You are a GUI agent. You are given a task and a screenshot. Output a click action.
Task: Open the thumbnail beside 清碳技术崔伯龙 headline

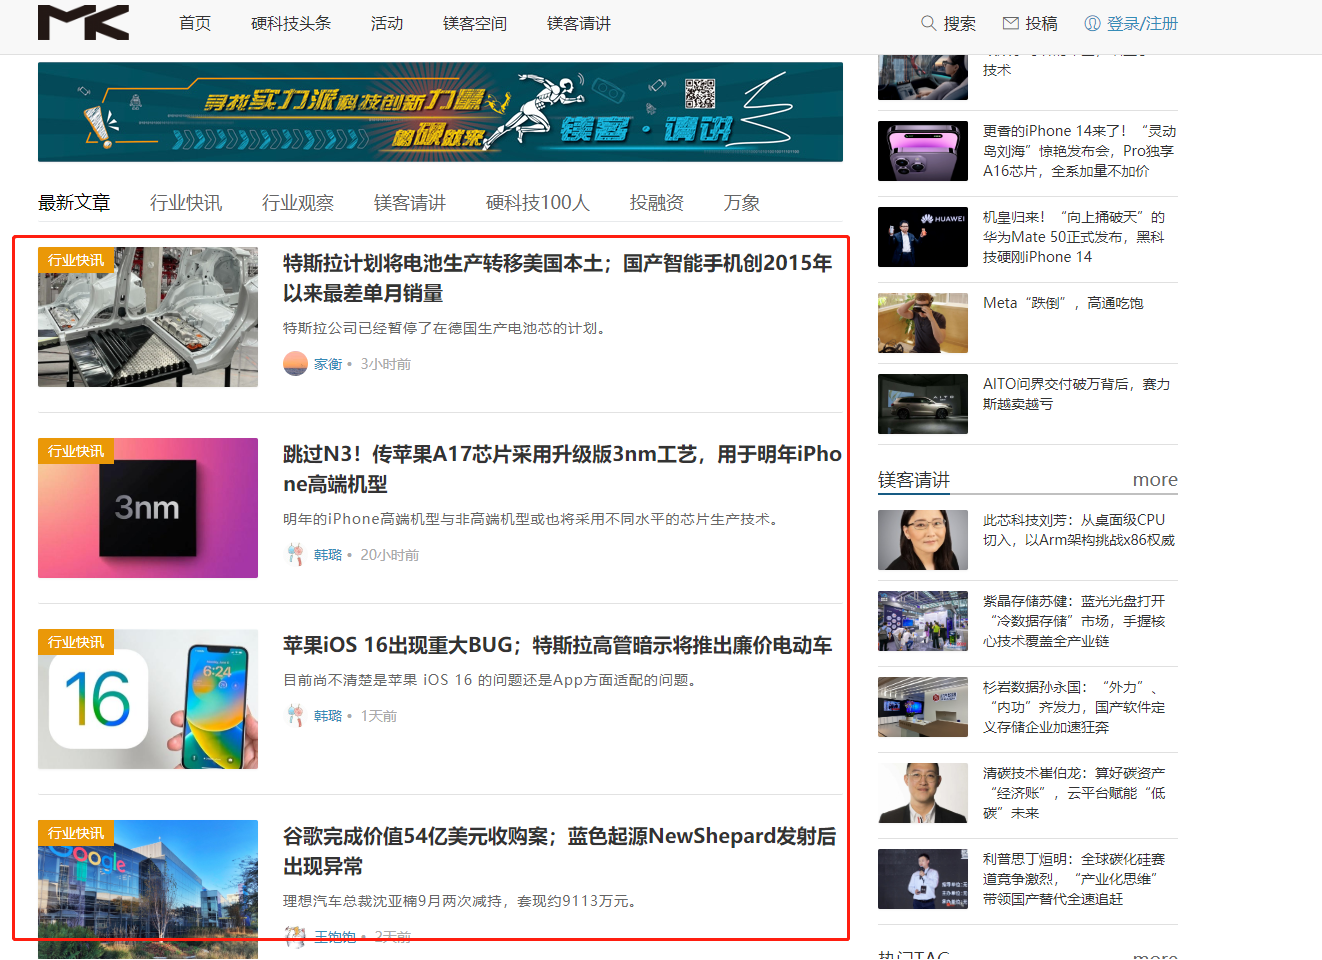pos(923,793)
